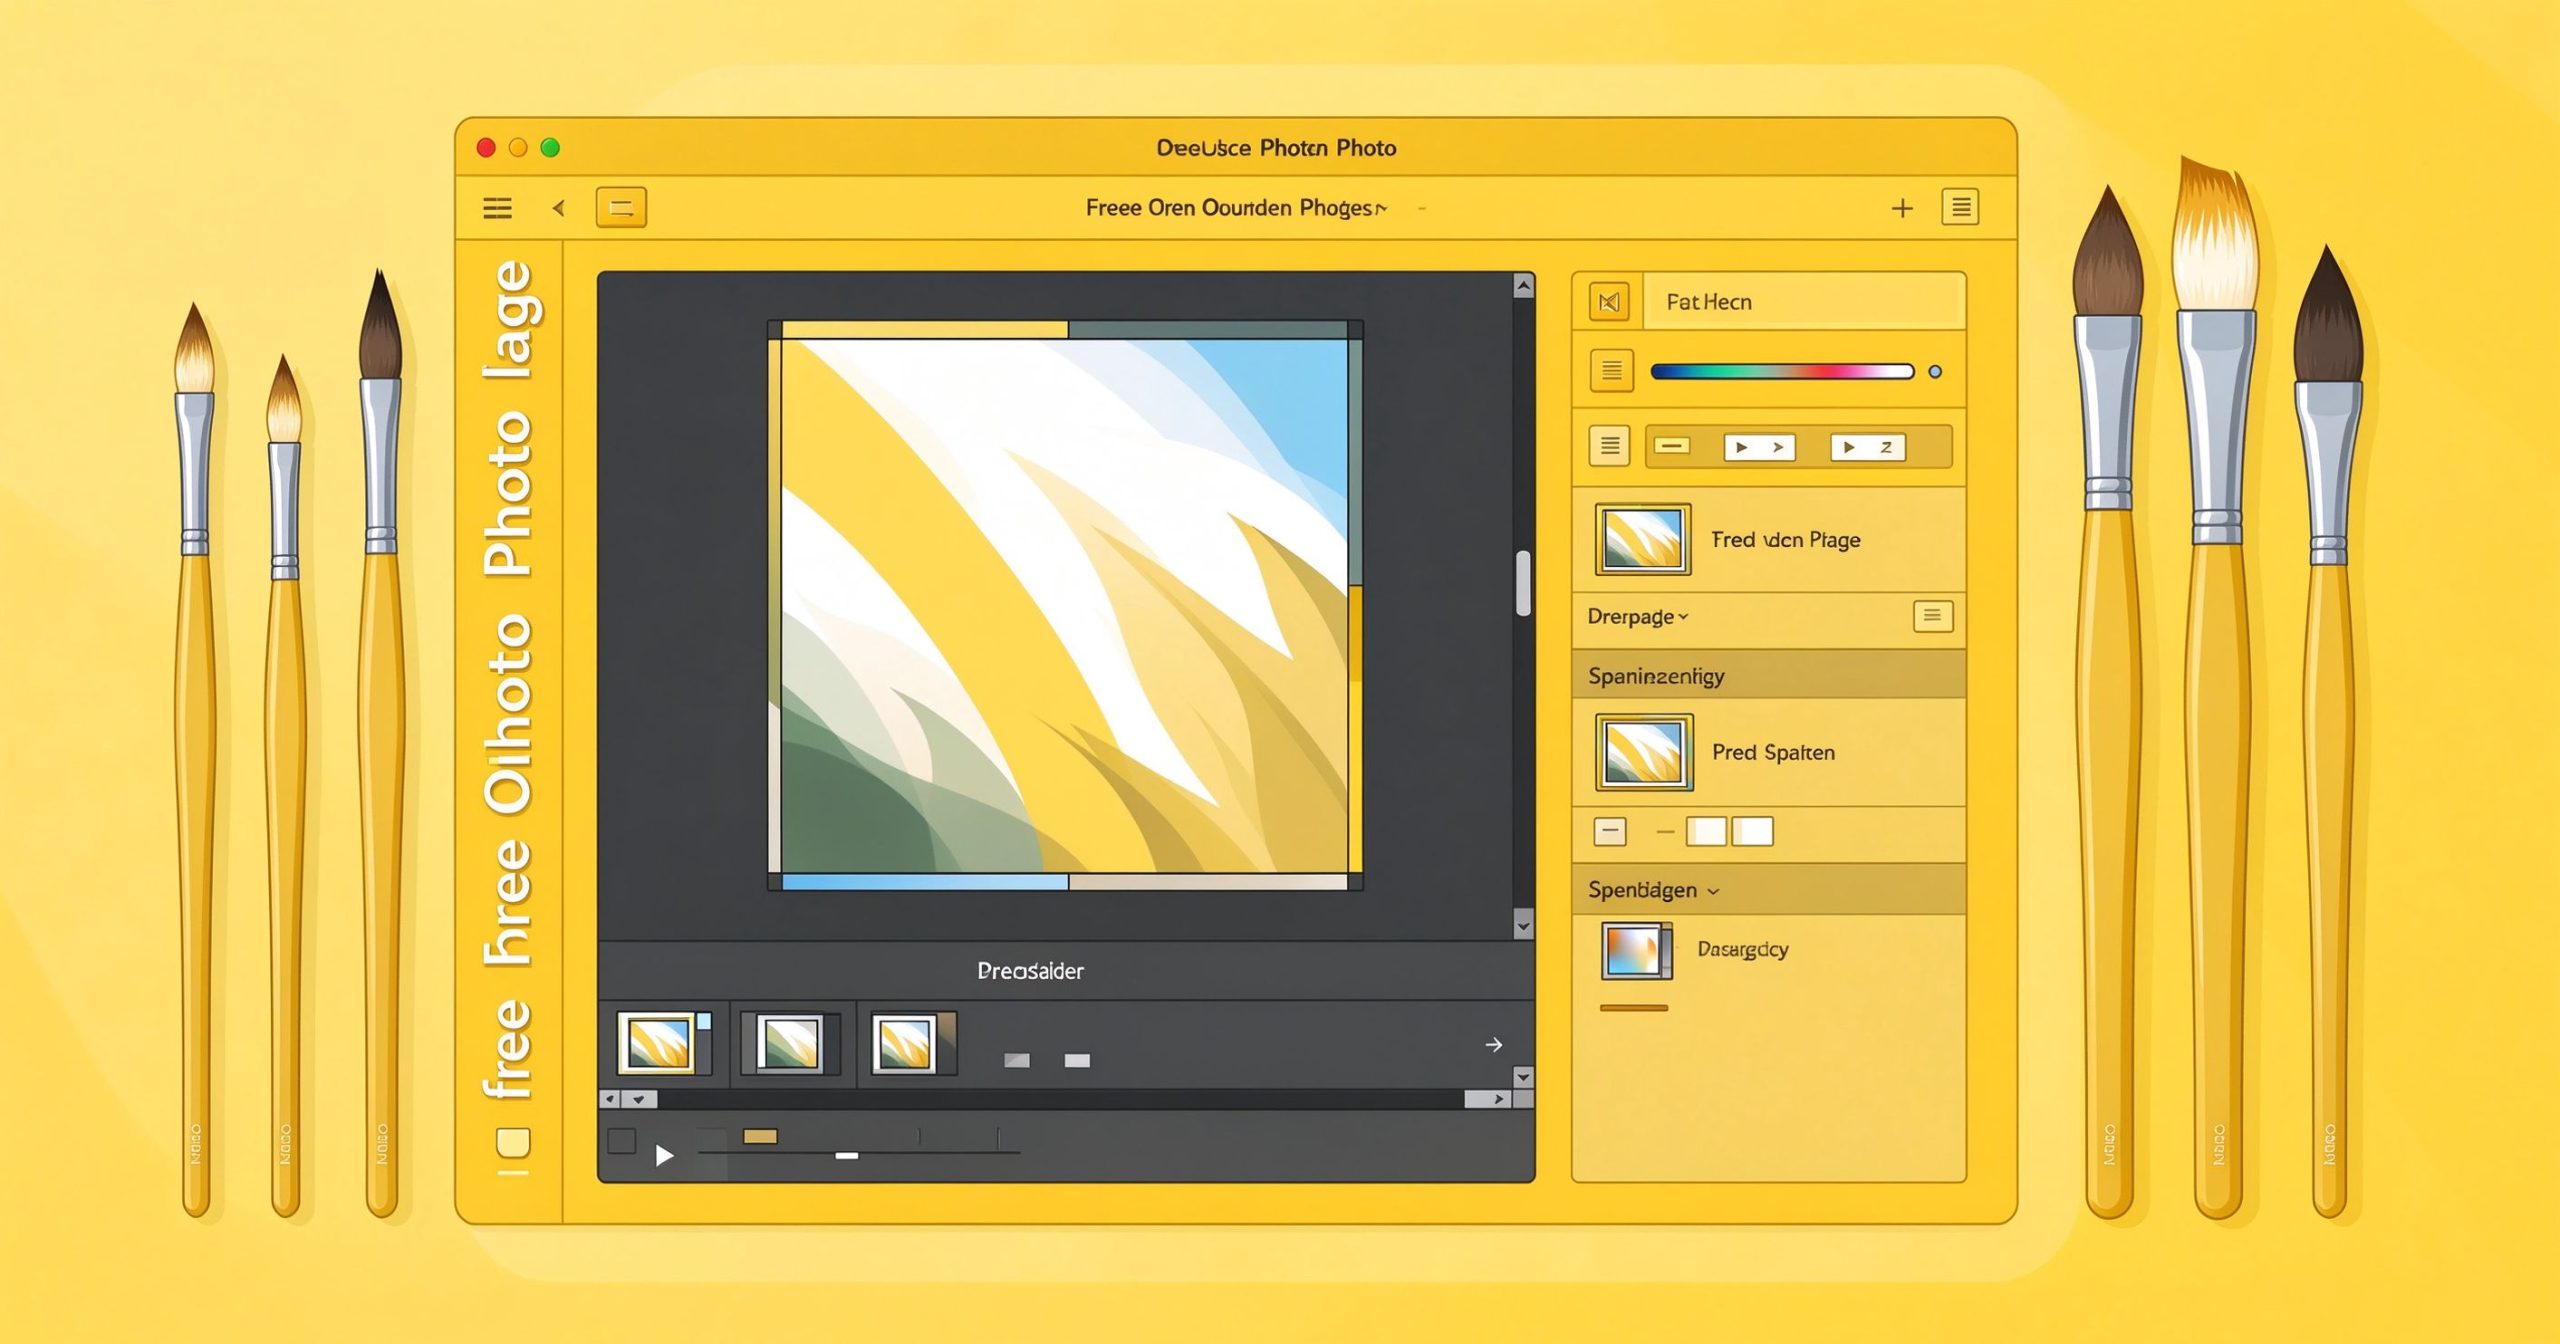
Task: Open the Freee Oren Ounden Phoges dropdown
Action: 1236,208
